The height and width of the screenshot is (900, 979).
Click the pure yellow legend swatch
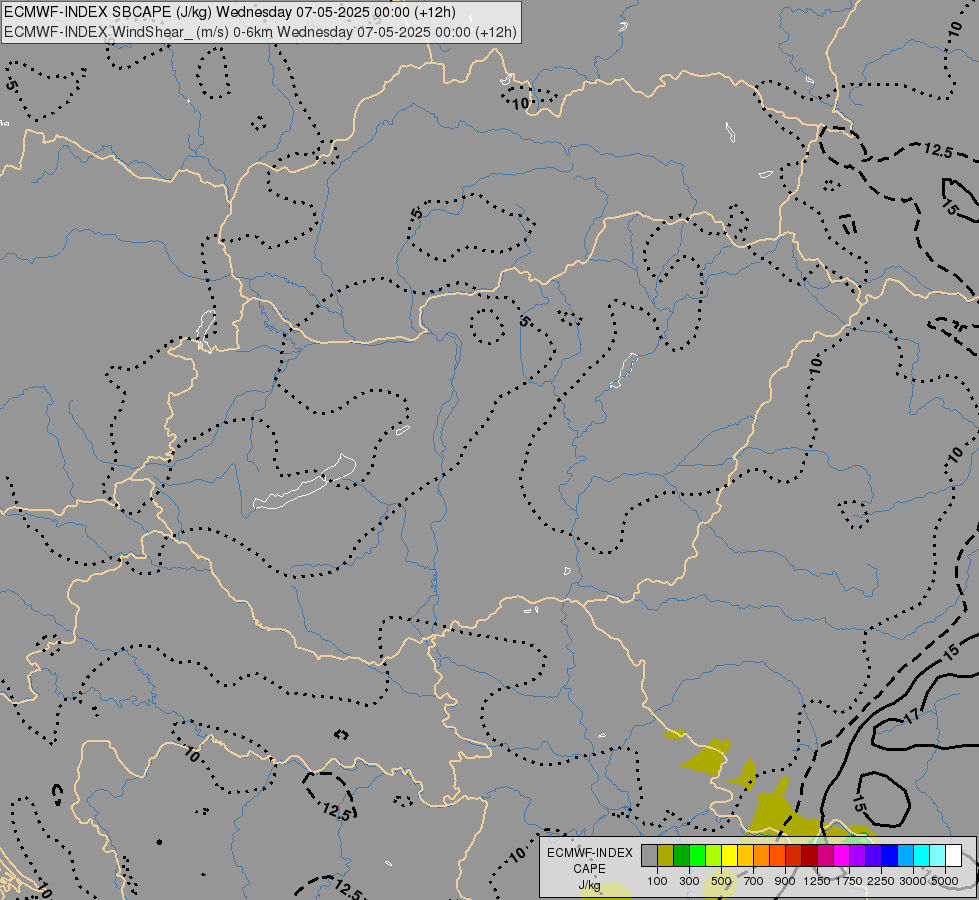pos(729,855)
